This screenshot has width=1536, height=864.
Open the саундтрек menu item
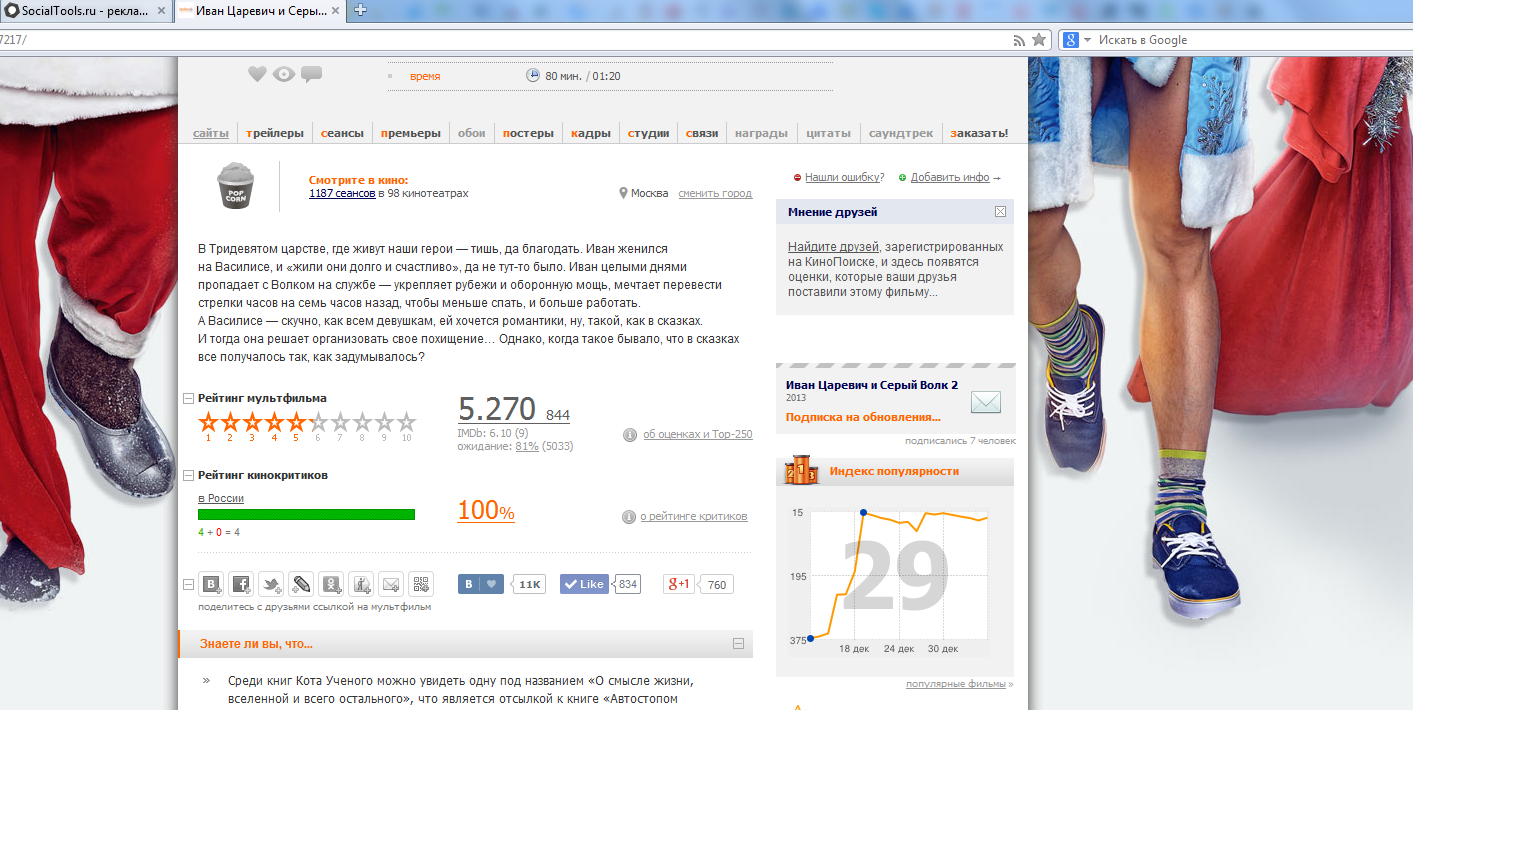(901, 133)
